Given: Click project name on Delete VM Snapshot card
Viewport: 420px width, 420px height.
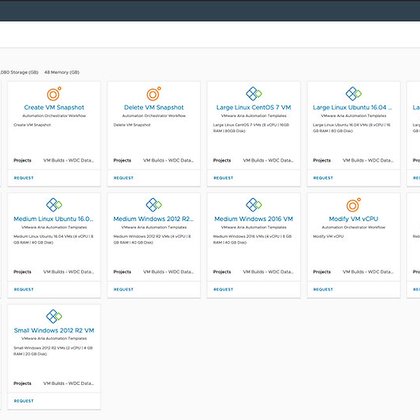Looking at the screenshot, I should (168, 160).
